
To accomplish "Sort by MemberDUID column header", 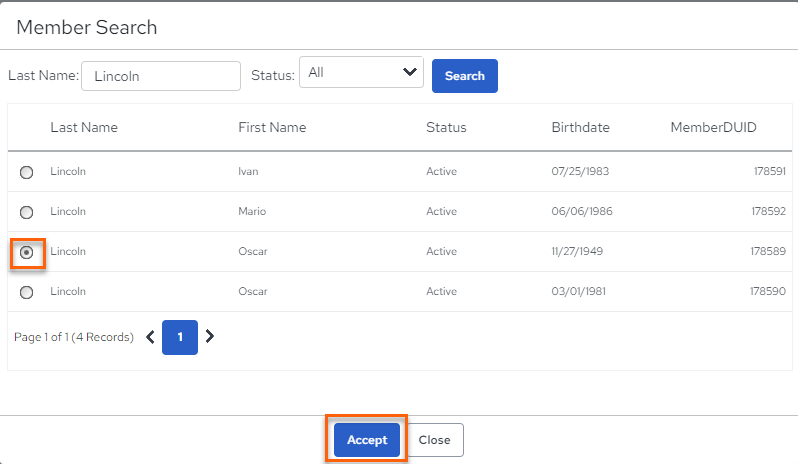I will [x=714, y=127].
